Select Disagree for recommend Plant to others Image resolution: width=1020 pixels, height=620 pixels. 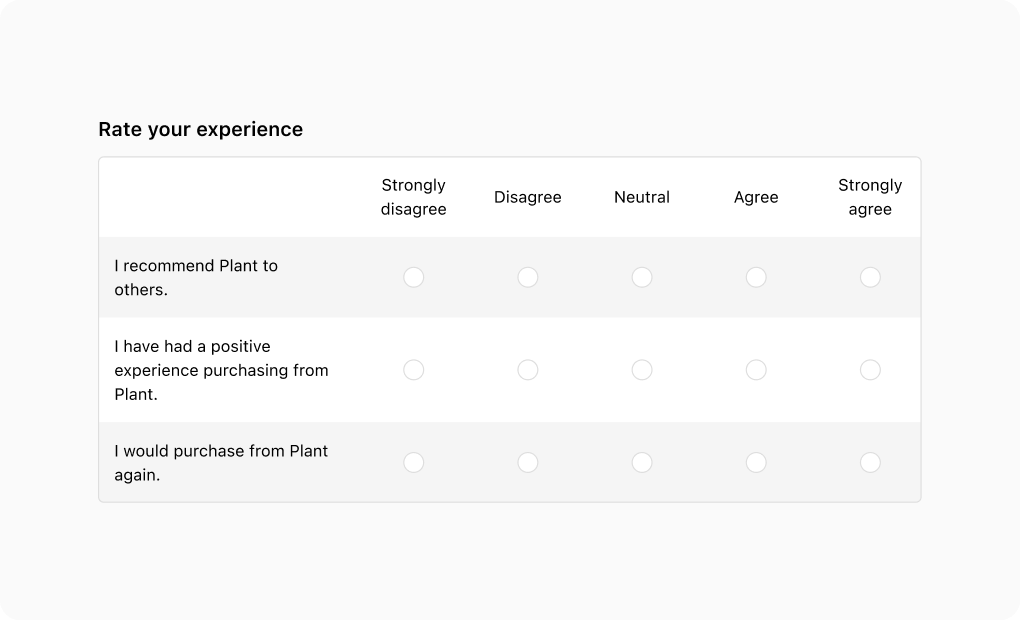528,277
